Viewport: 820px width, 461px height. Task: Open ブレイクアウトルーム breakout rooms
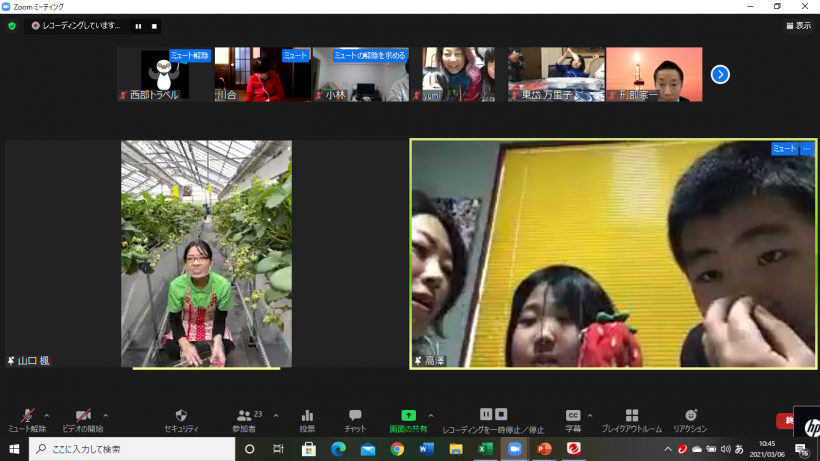tap(631, 415)
